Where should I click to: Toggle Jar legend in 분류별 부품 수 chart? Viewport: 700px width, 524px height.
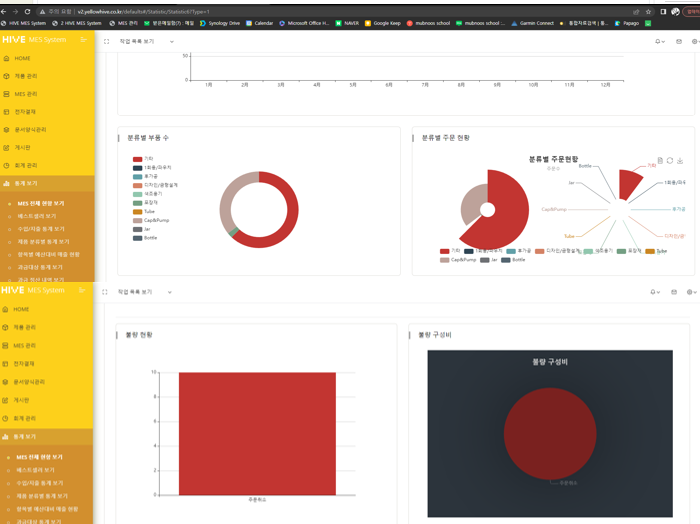point(142,229)
